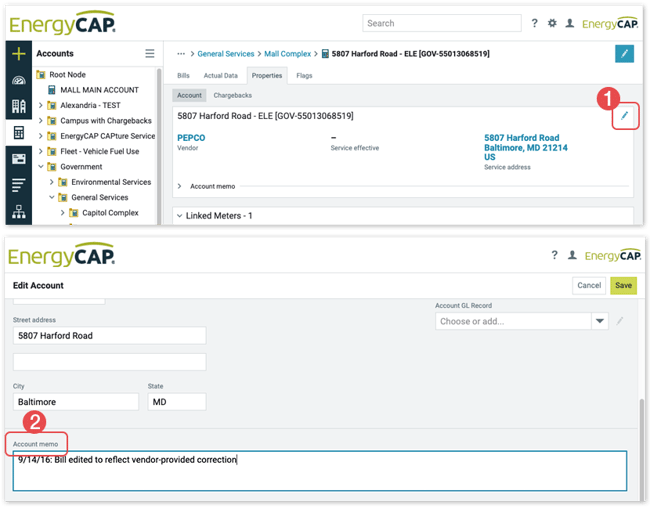Open the PEPCO vendor link
Screen dimensions: 650x509
191,137
